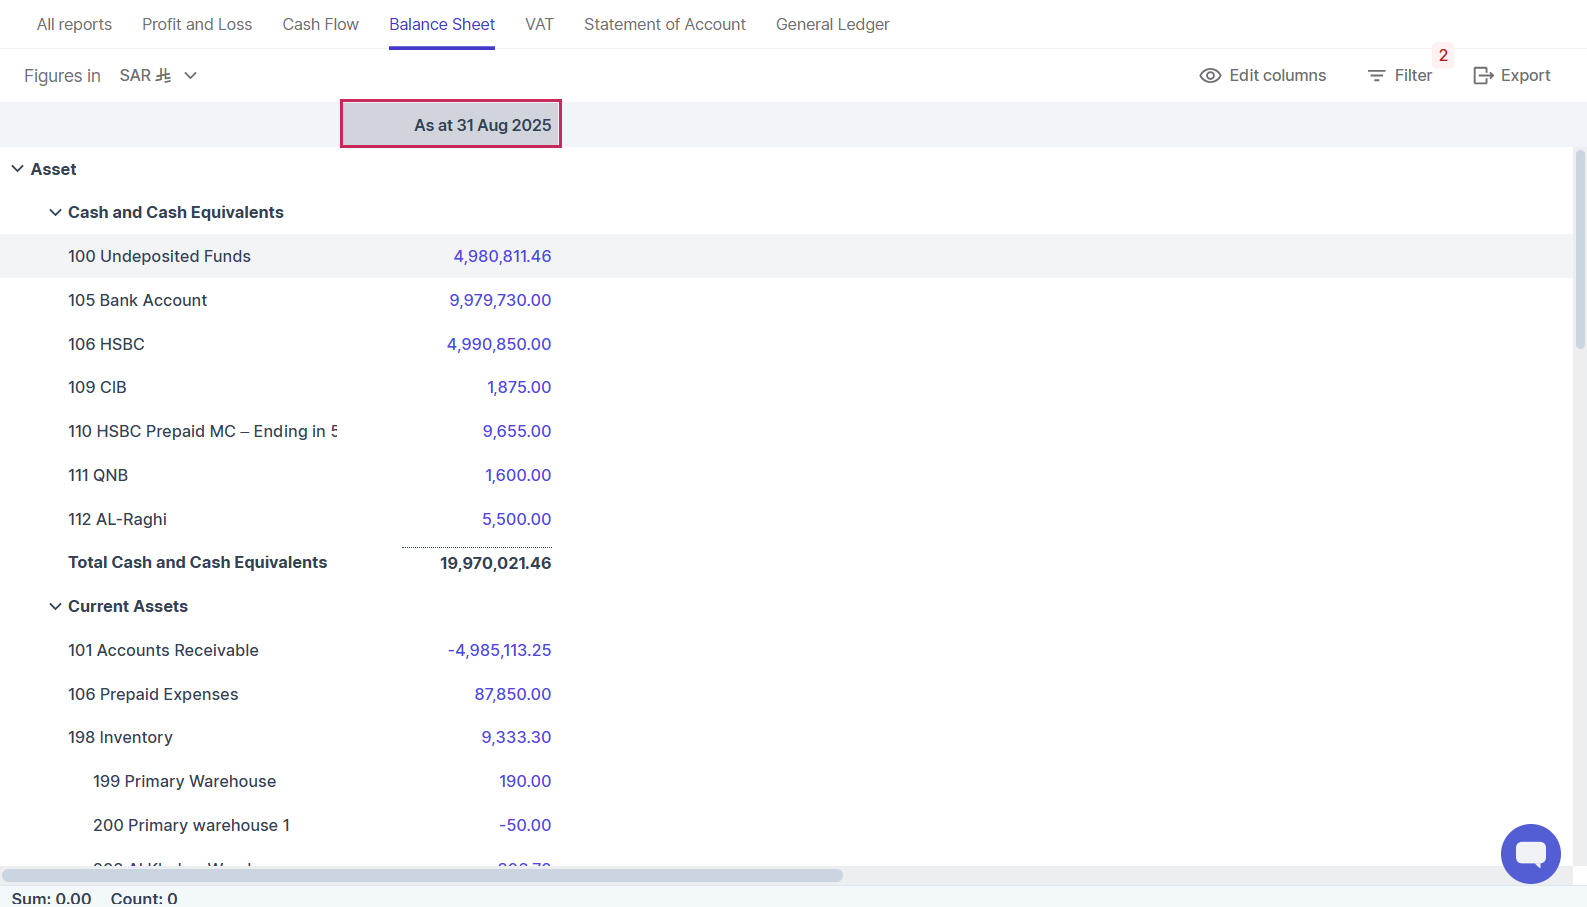The image size is (1587, 907).
Task: Collapse the Asset section
Action: (x=18, y=169)
